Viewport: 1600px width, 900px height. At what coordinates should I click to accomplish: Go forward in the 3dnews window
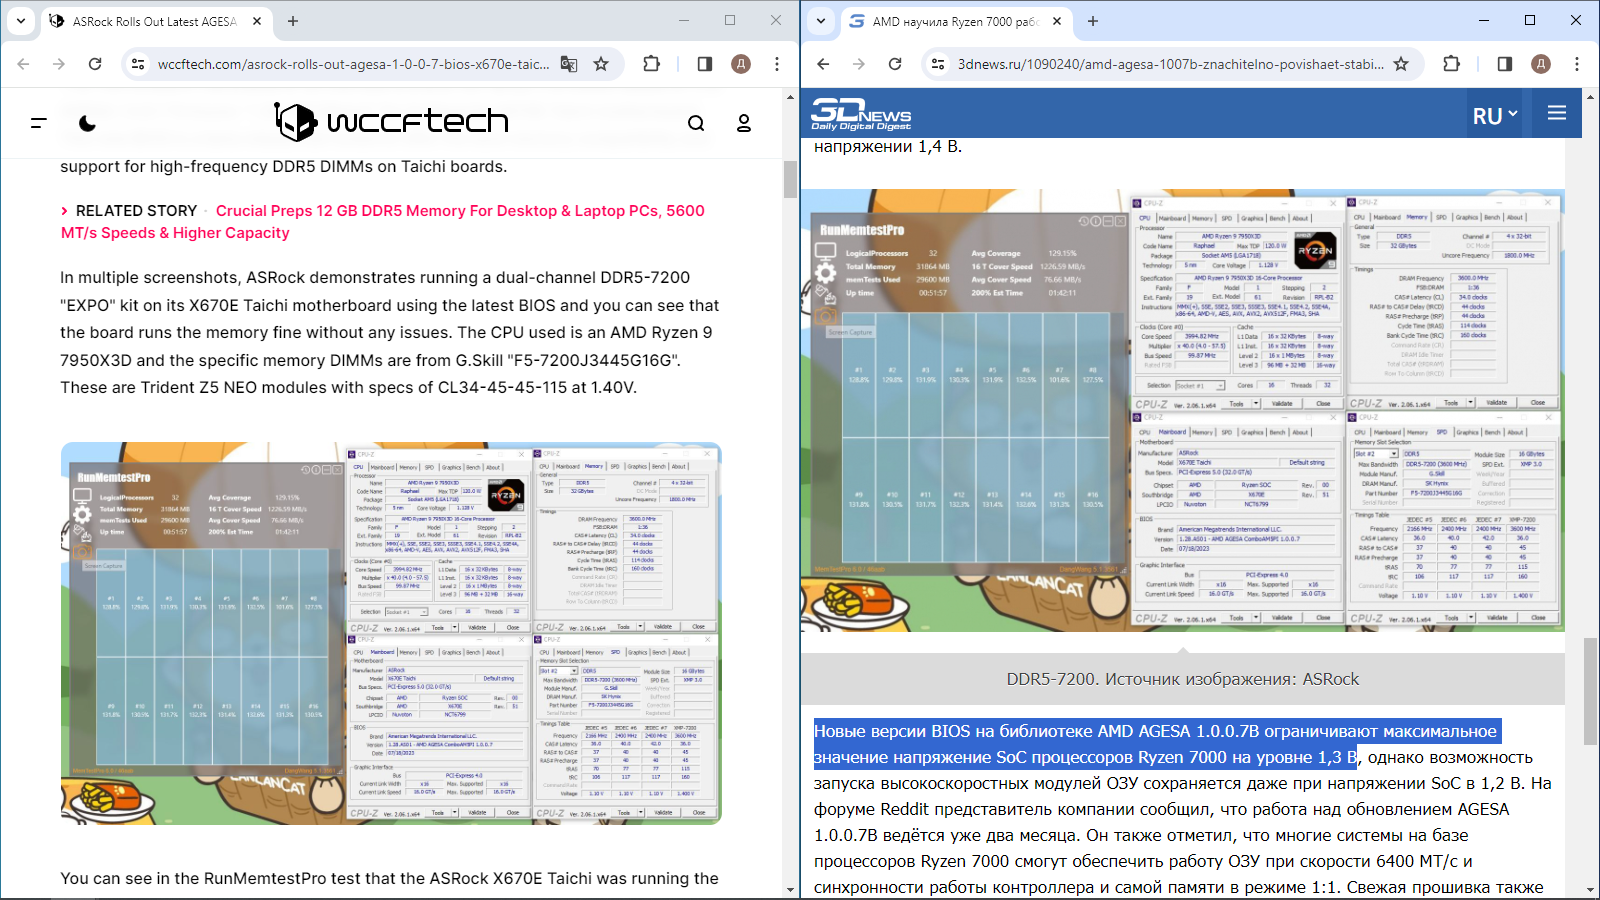(x=859, y=64)
